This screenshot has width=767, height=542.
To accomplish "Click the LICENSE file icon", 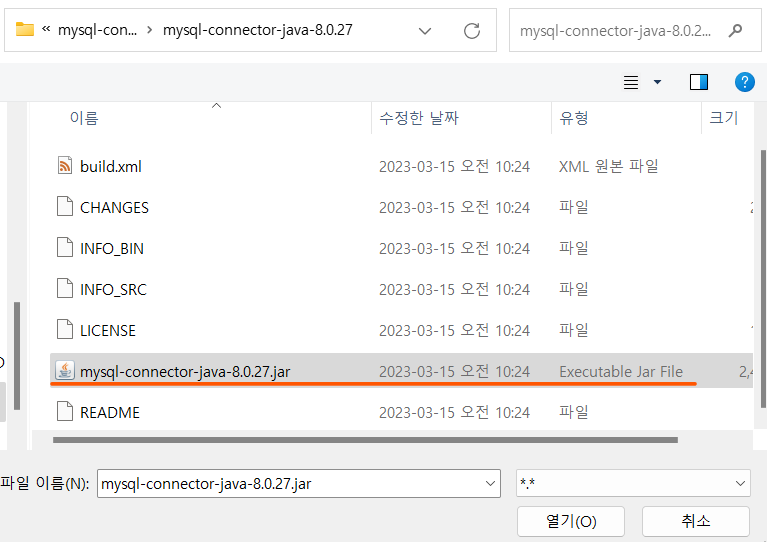I will click(x=65, y=330).
